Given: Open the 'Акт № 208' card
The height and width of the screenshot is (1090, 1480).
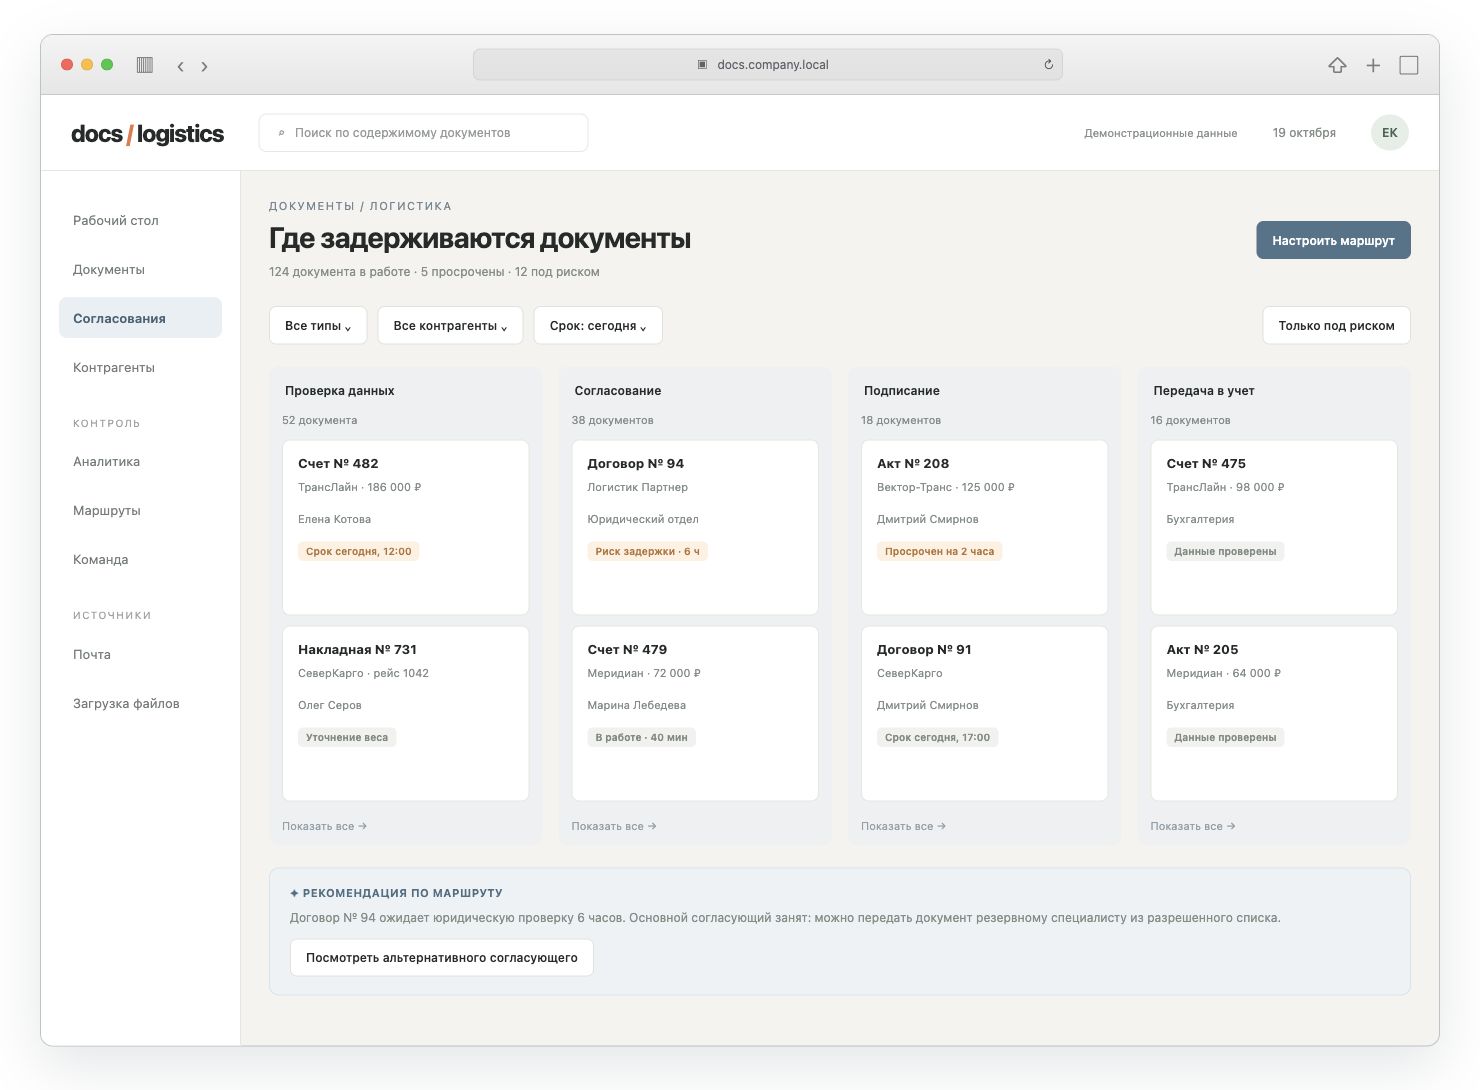Looking at the screenshot, I should pos(984,527).
